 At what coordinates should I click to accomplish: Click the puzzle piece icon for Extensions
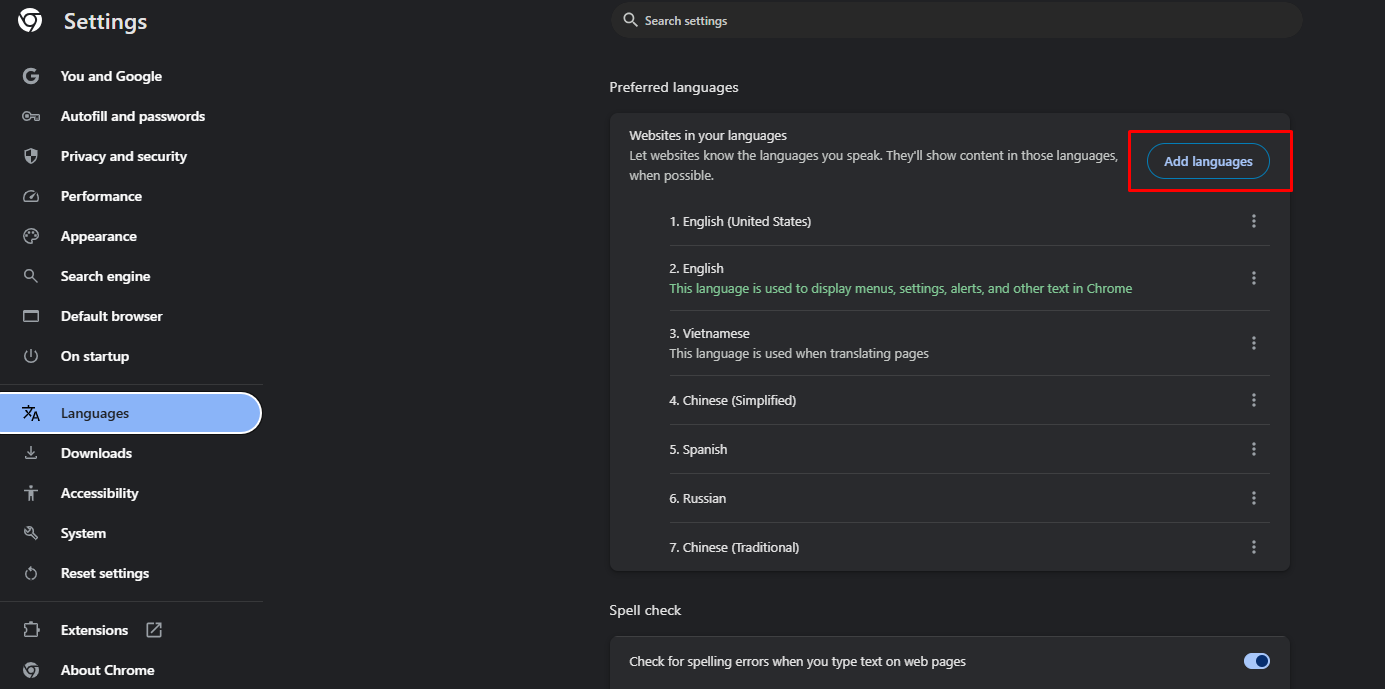(31, 630)
